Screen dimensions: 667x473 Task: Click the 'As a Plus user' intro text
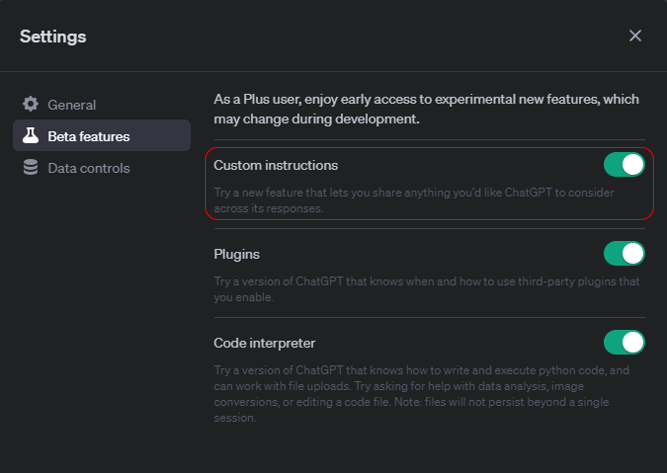pyautogui.click(x=426, y=109)
